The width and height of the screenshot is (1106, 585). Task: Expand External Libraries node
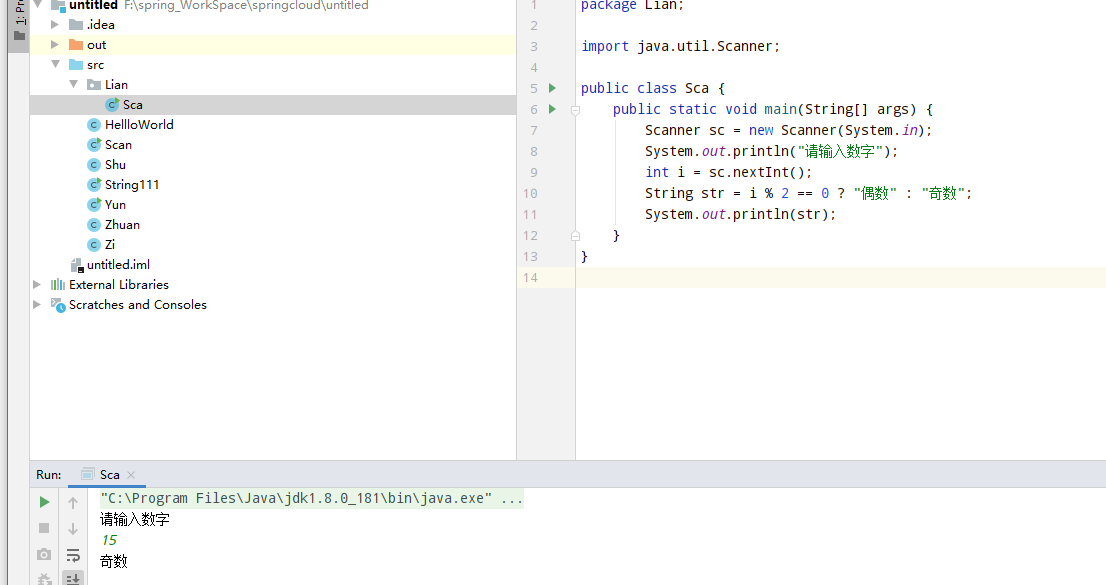click(38, 285)
